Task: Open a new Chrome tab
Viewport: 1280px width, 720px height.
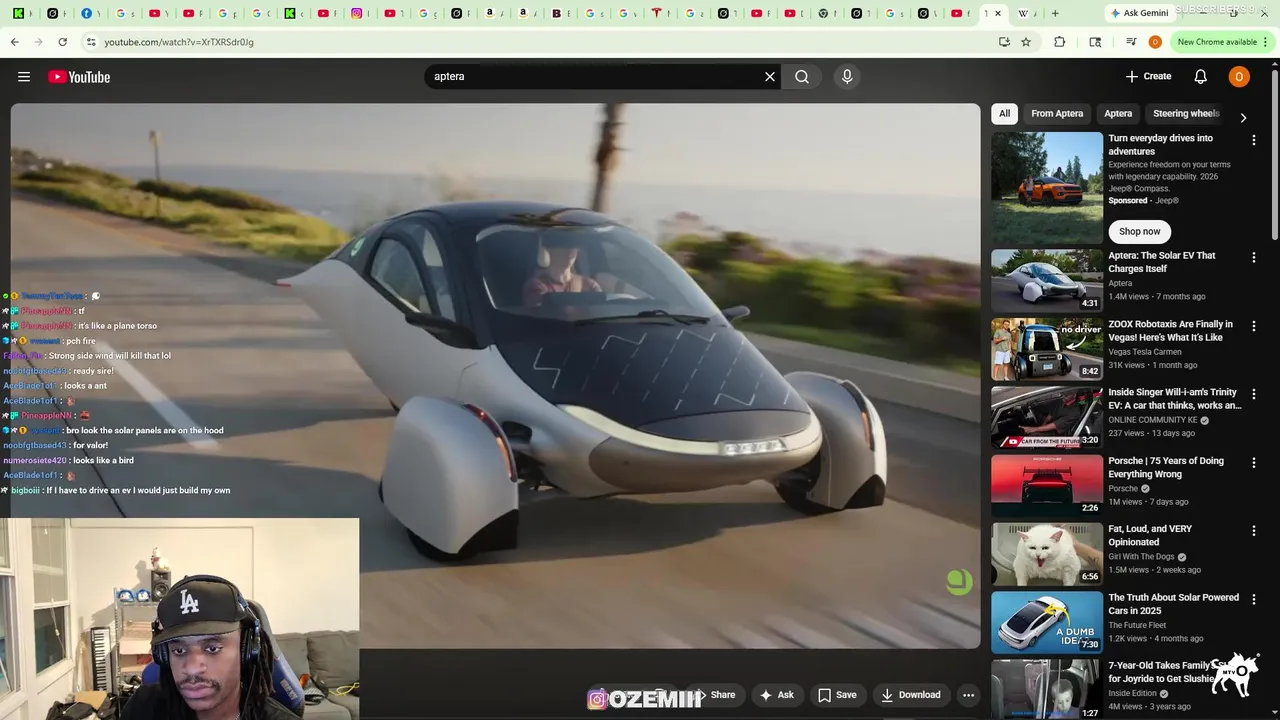Action: pyautogui.click(x=1055, y=13)
